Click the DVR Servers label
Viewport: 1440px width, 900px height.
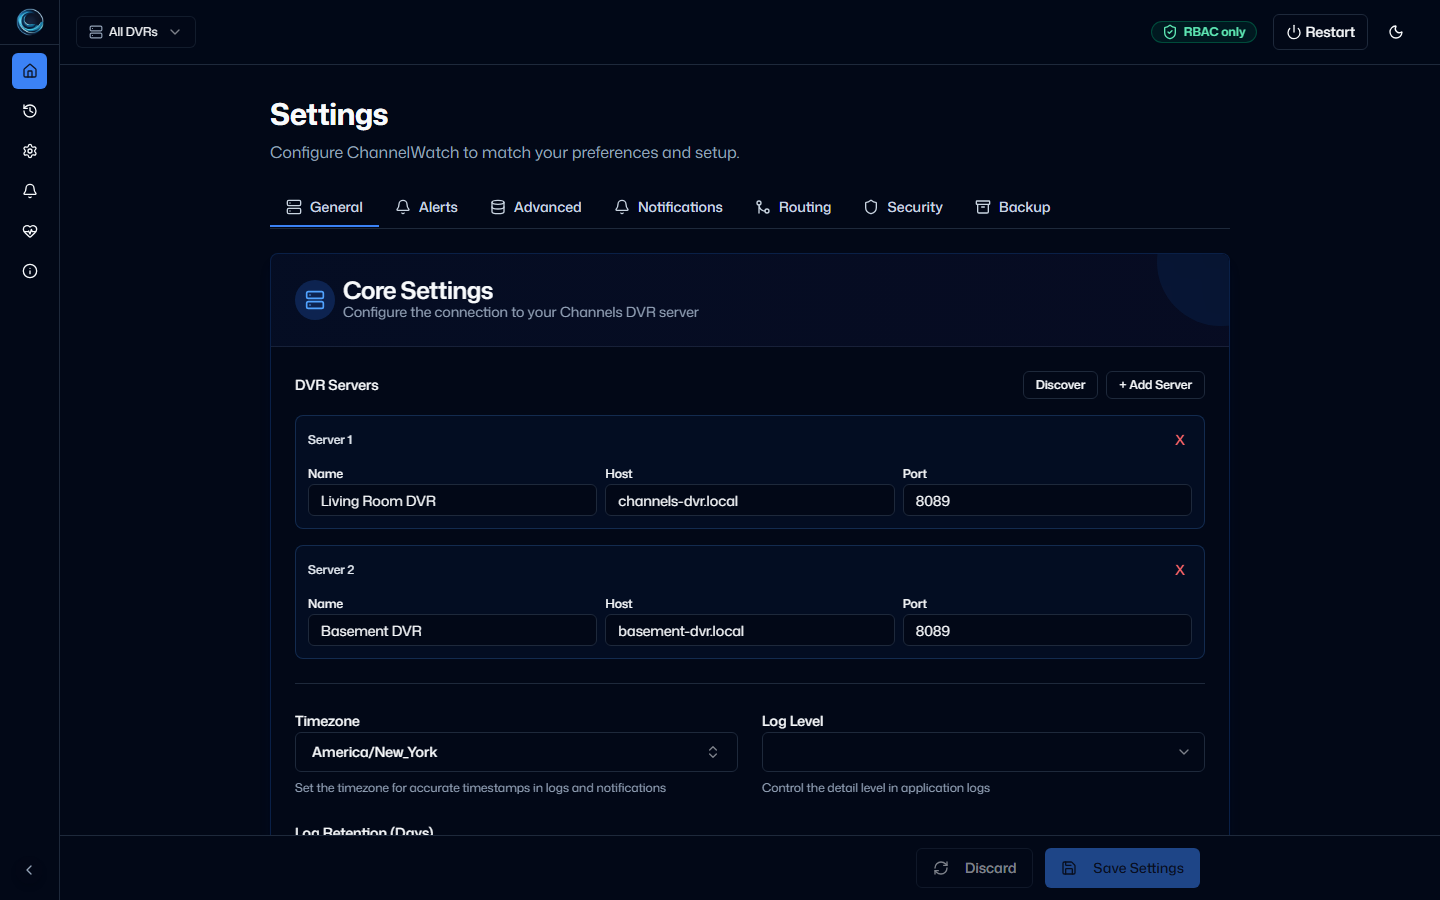(x=337, y=385)
